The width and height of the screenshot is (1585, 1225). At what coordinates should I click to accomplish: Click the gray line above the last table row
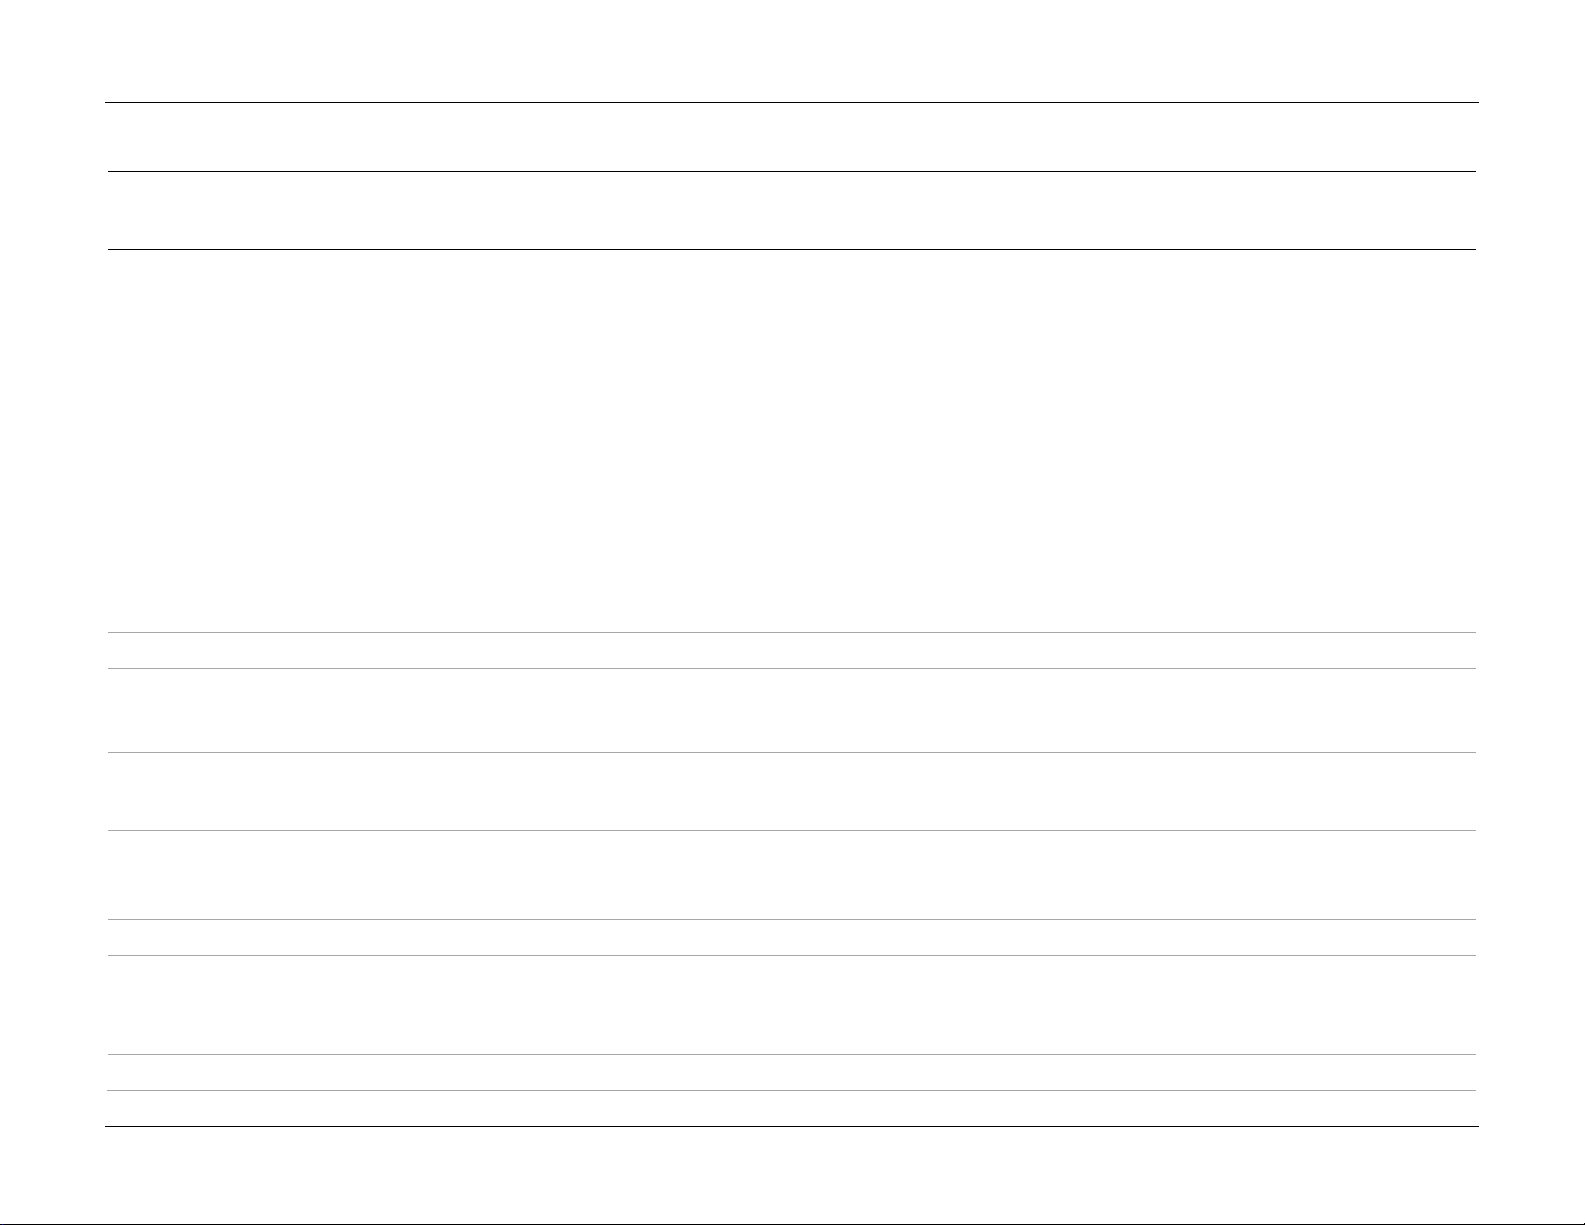pyautogui.click(x=792, y=1090)
